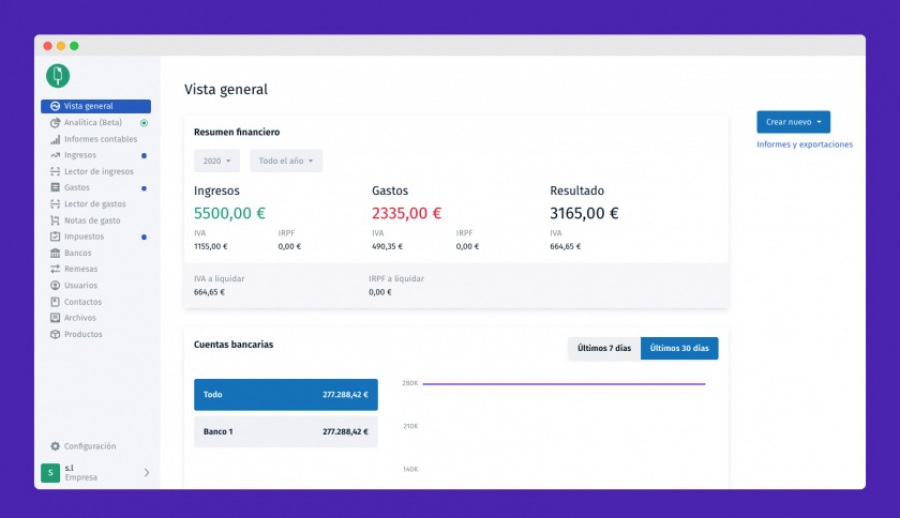Click the Gastos amount 2335,00 €
The width and height of the screenshot is (900, 518).
[406, 213]
